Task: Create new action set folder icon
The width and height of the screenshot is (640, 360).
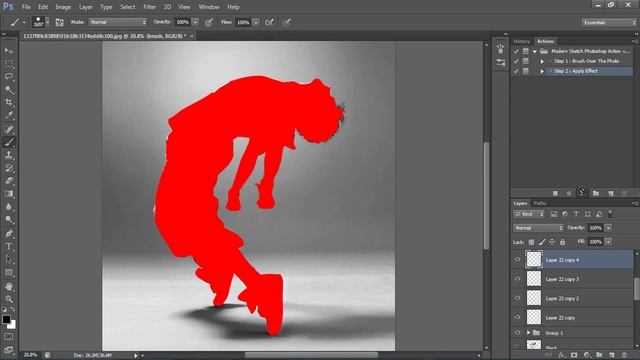Action: click(x=596, y=193)
